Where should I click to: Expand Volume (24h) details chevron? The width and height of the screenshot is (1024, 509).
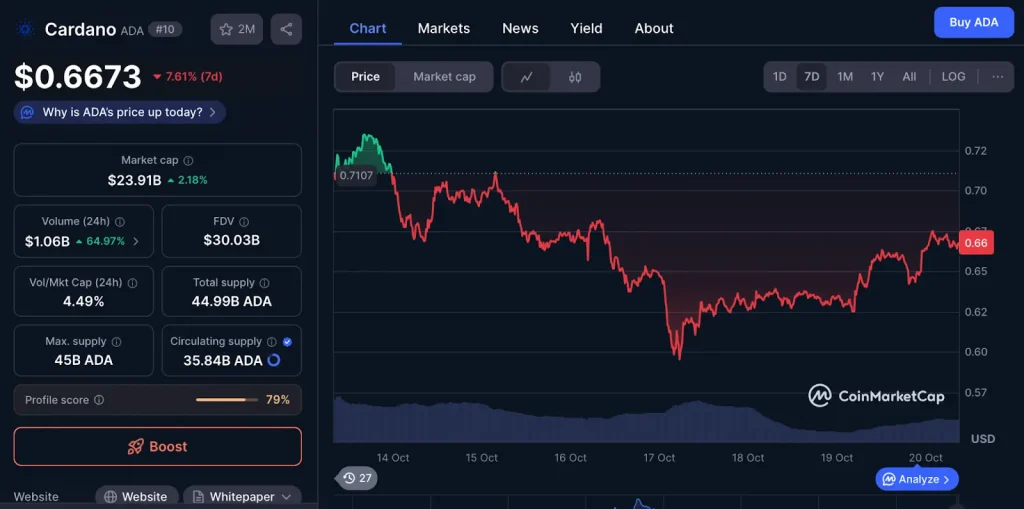pos(136,241)
